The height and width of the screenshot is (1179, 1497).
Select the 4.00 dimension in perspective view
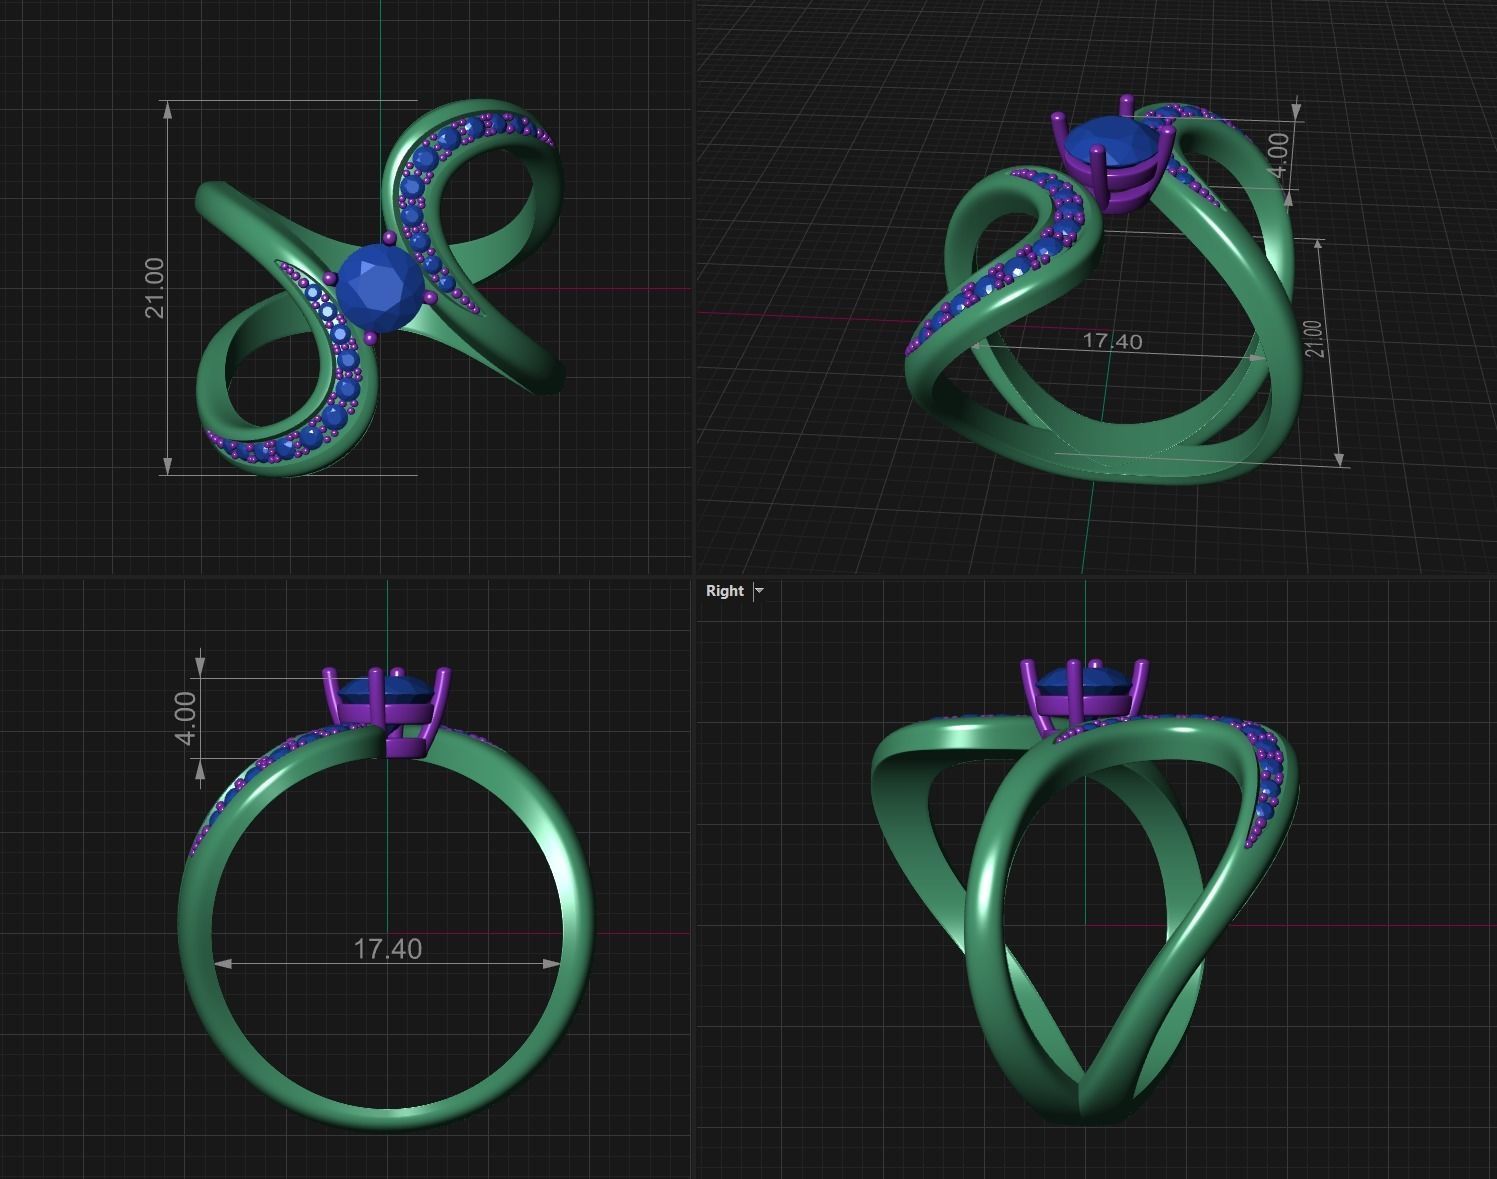point(1278,156)
